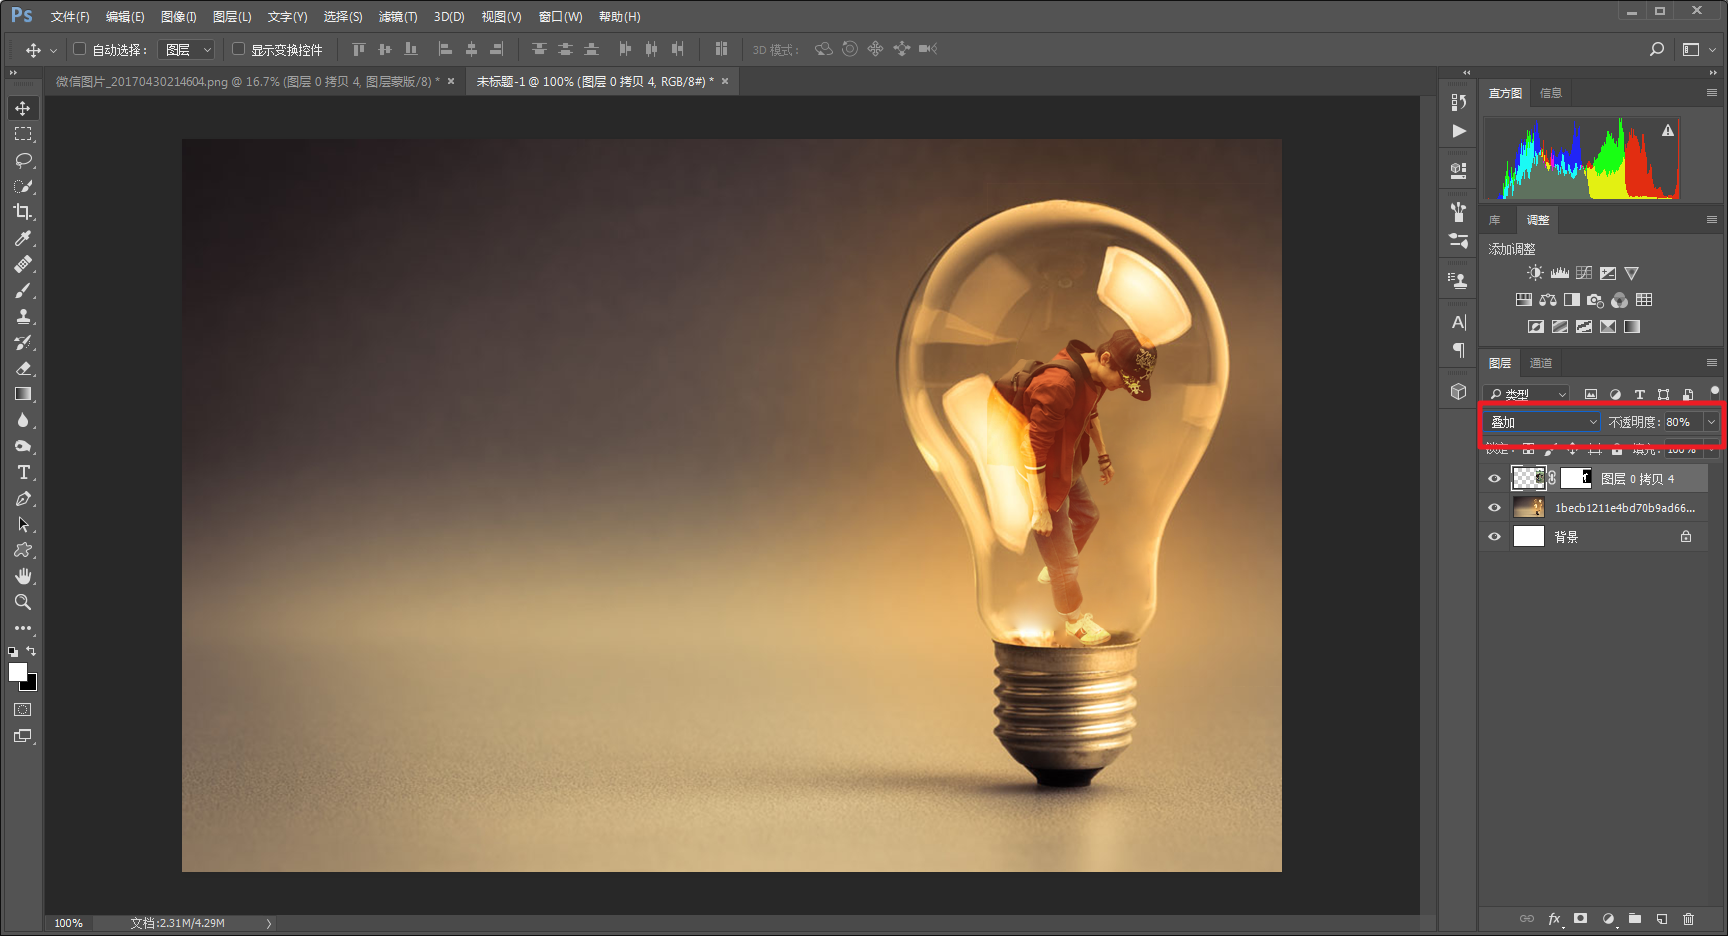The width and height of the screenshot is (1728, 936).
Task: Select the Crop tool
Action: (23, 212)
